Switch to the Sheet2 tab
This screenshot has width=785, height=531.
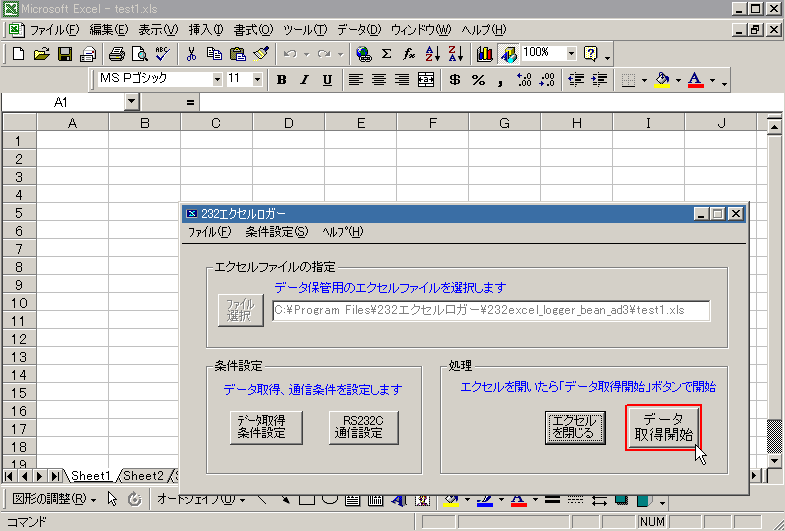[143, 475]
